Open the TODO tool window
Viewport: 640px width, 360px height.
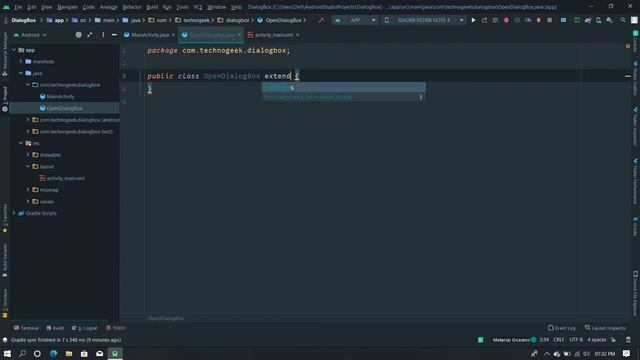tap(116, 328)
